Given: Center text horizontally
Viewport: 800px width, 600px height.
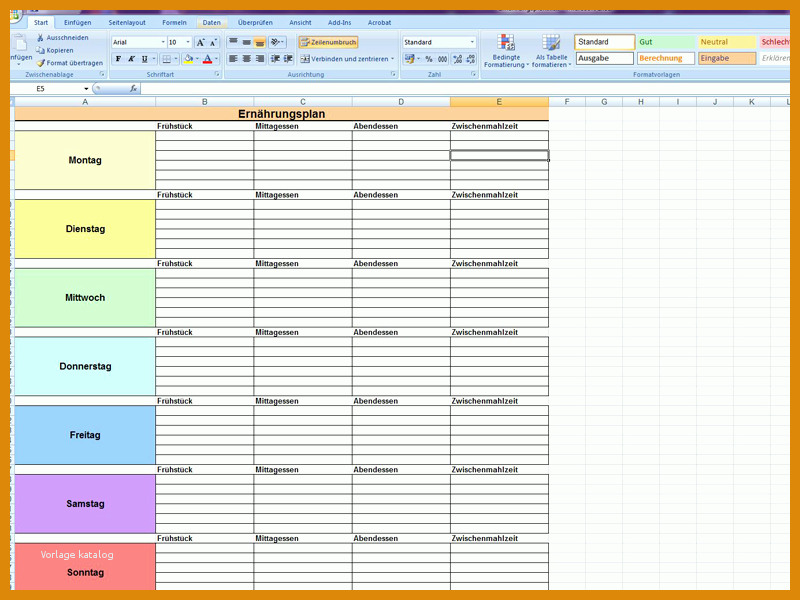Looking at the screenshot, I should [x=246, y=59].
